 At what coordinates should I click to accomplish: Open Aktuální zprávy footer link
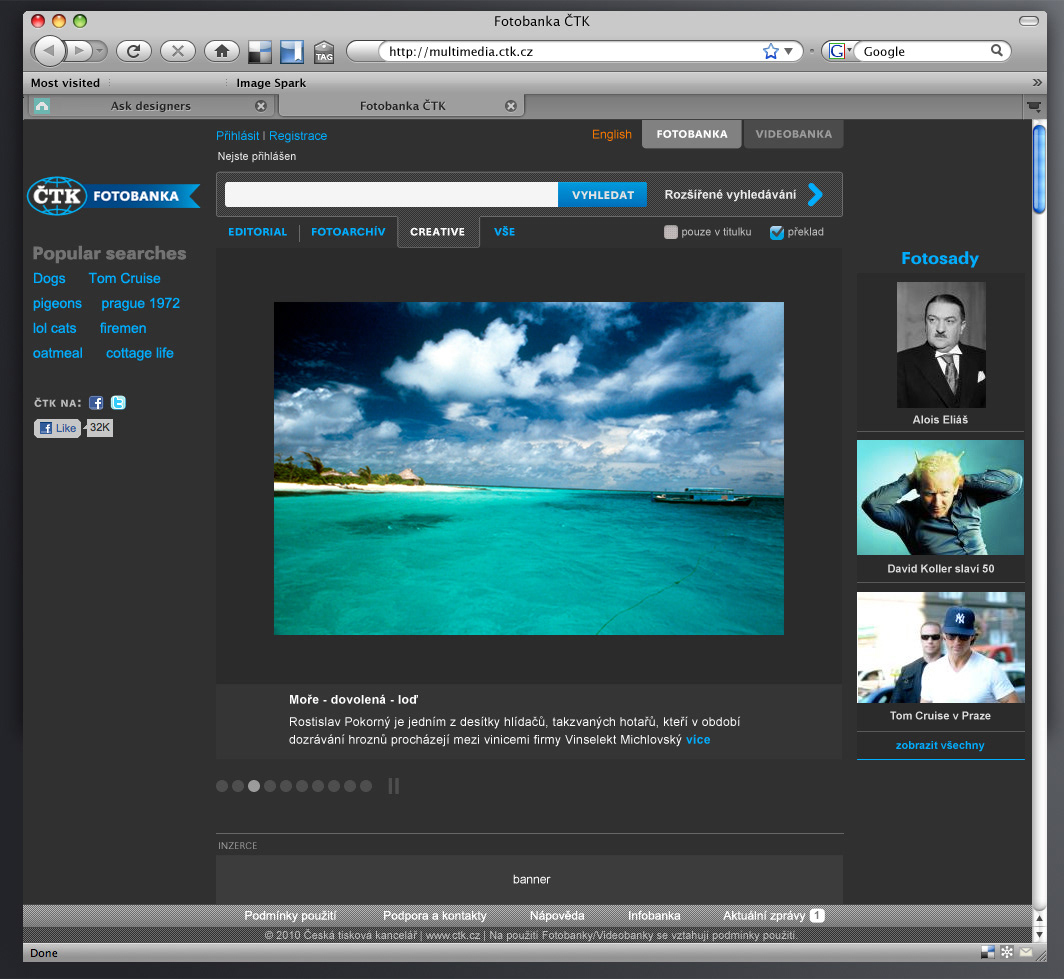point(764,915)
